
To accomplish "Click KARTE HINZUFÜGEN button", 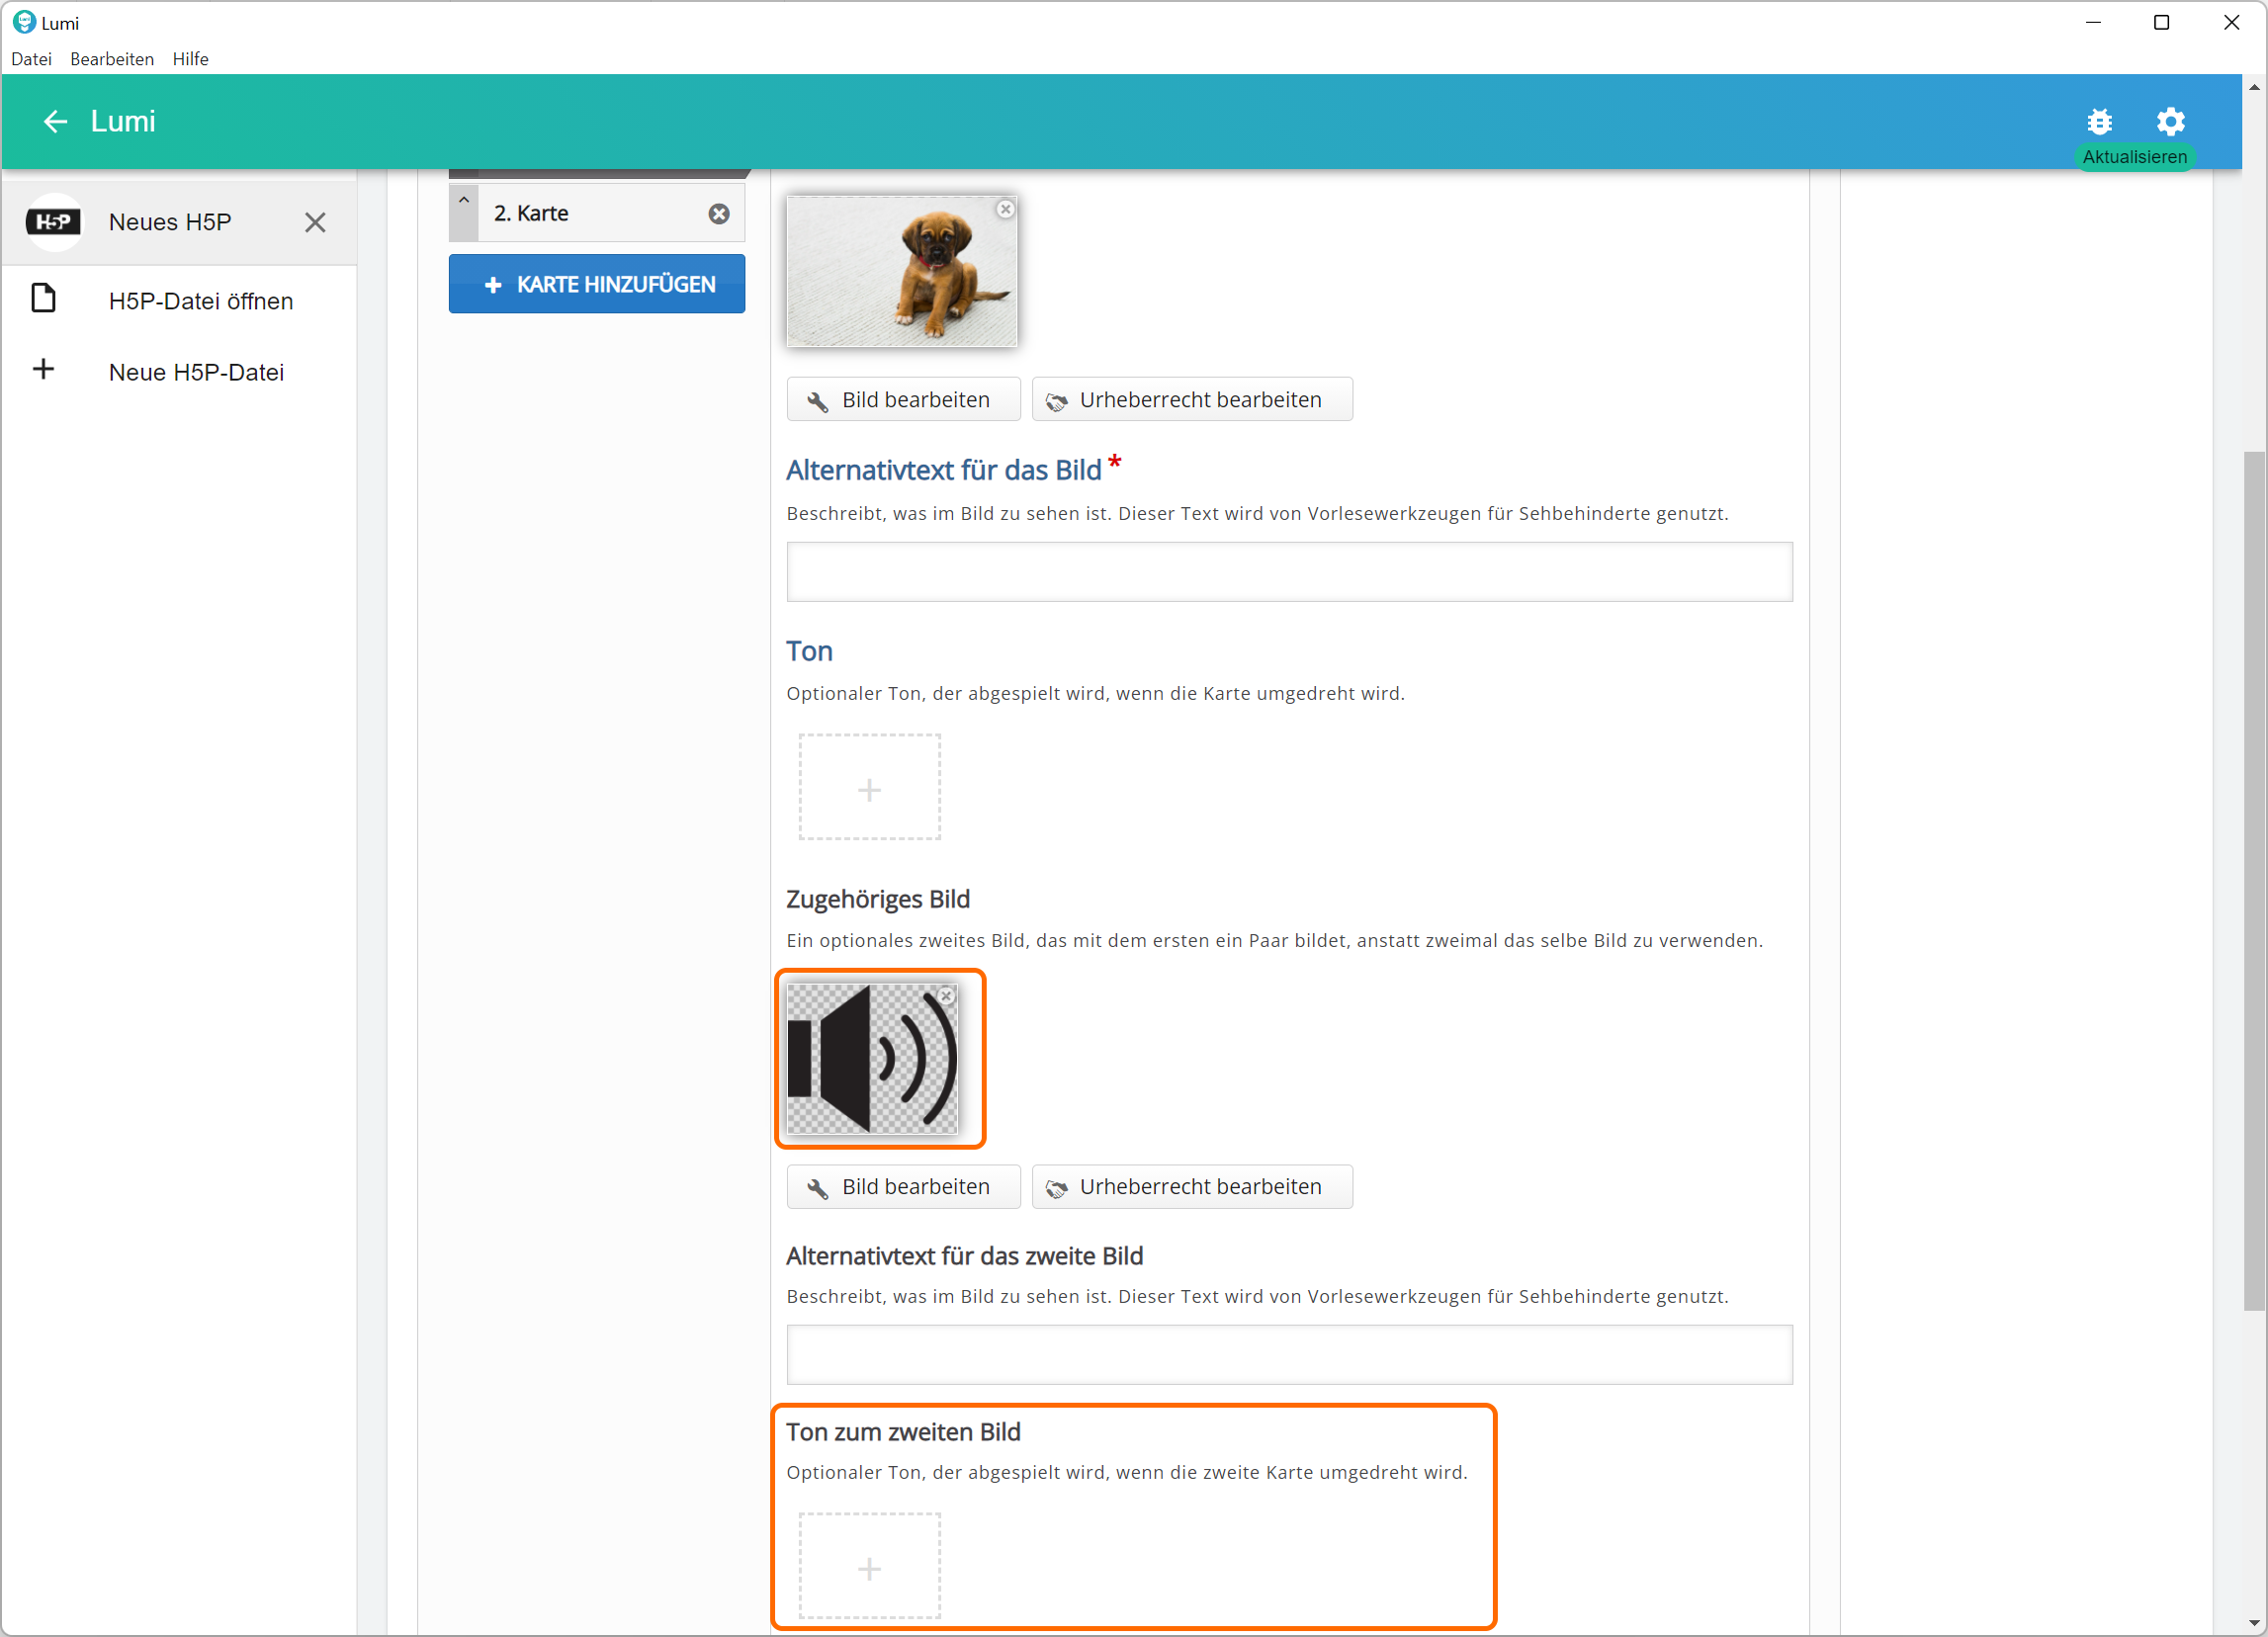I will point(597,284).
